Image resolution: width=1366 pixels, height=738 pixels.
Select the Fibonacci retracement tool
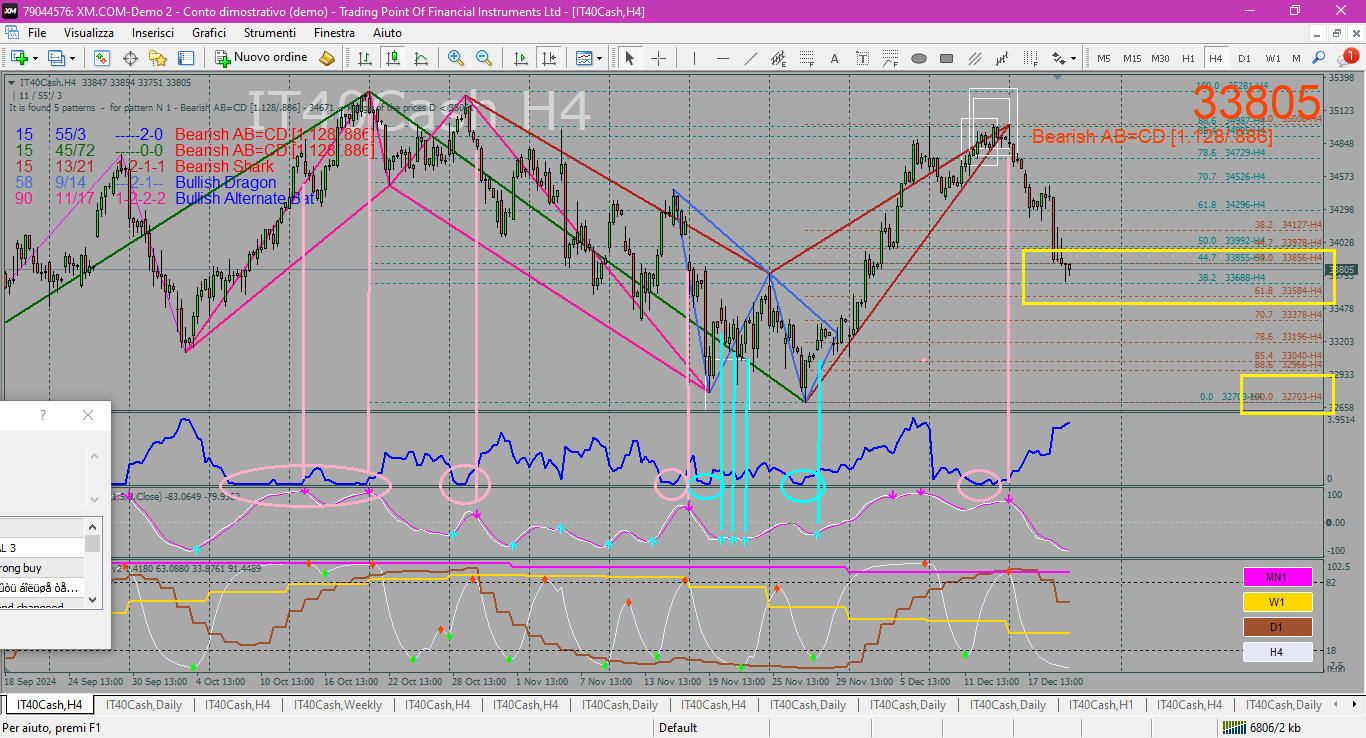click(806, 58)
